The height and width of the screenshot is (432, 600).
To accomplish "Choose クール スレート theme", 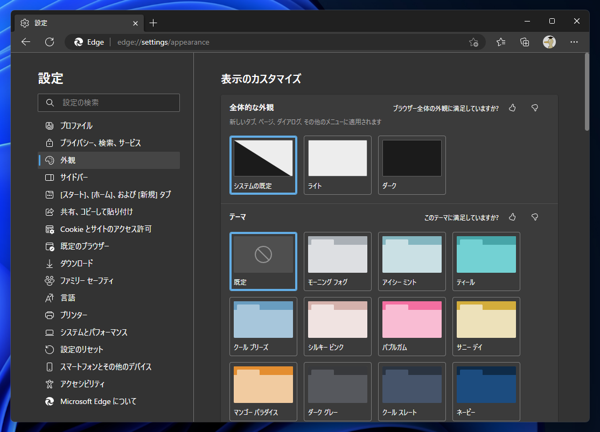I will 412,391.
